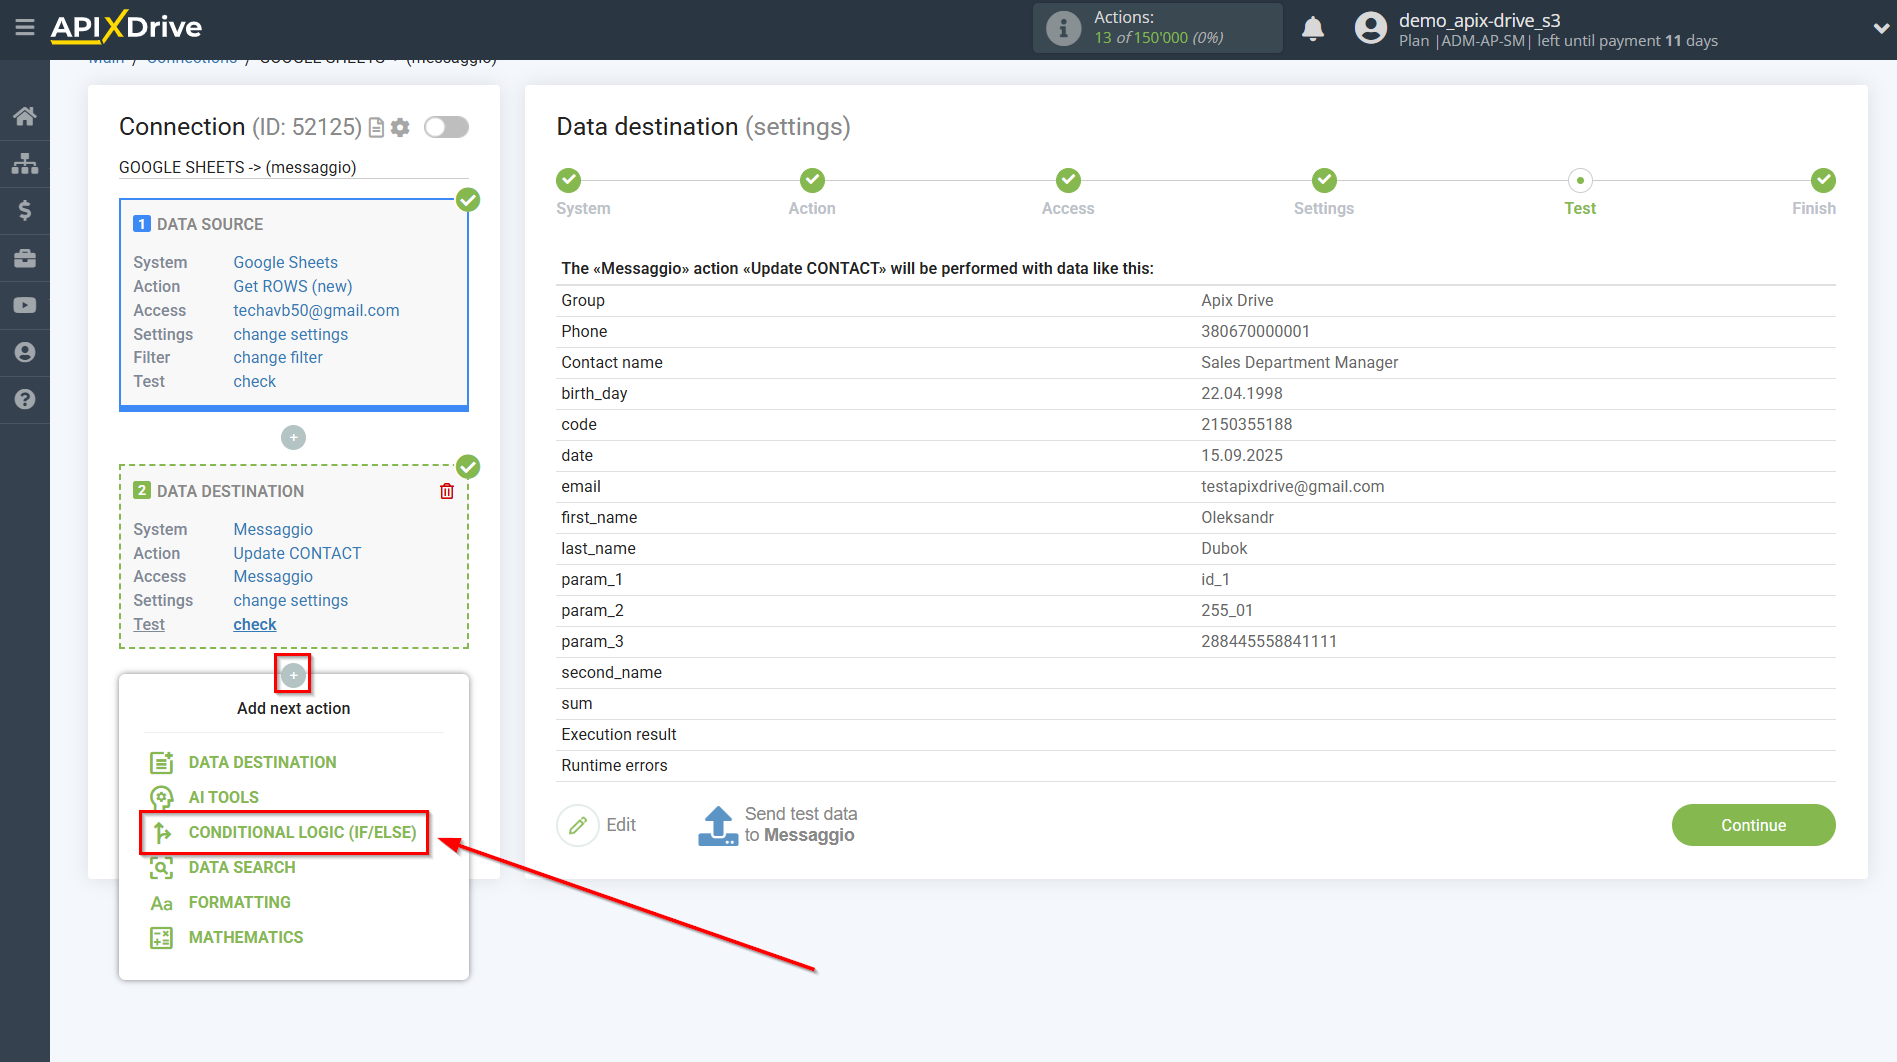Image resolution: width=1897 pixels, height=1062 pixels.
Task: Click the ApiX-Drive logo
Action: click(x=127, y=27)
